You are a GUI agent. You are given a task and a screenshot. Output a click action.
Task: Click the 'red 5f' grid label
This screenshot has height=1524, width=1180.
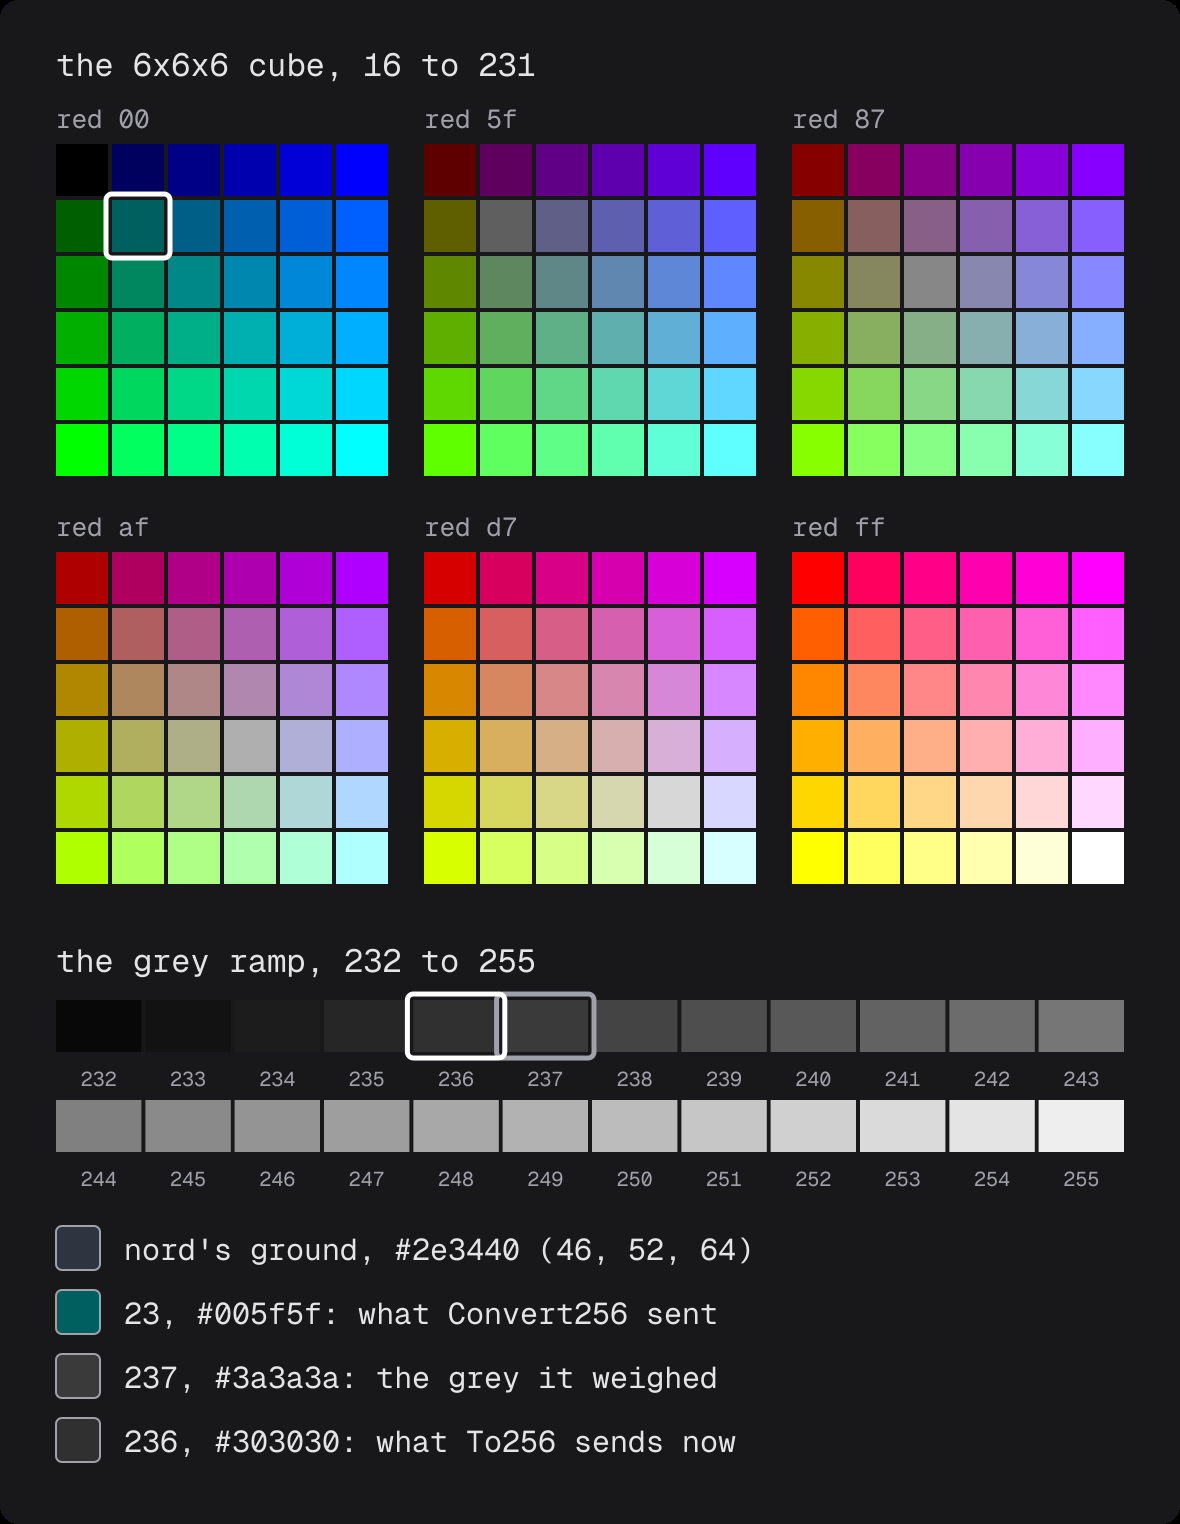click(471, 120)
